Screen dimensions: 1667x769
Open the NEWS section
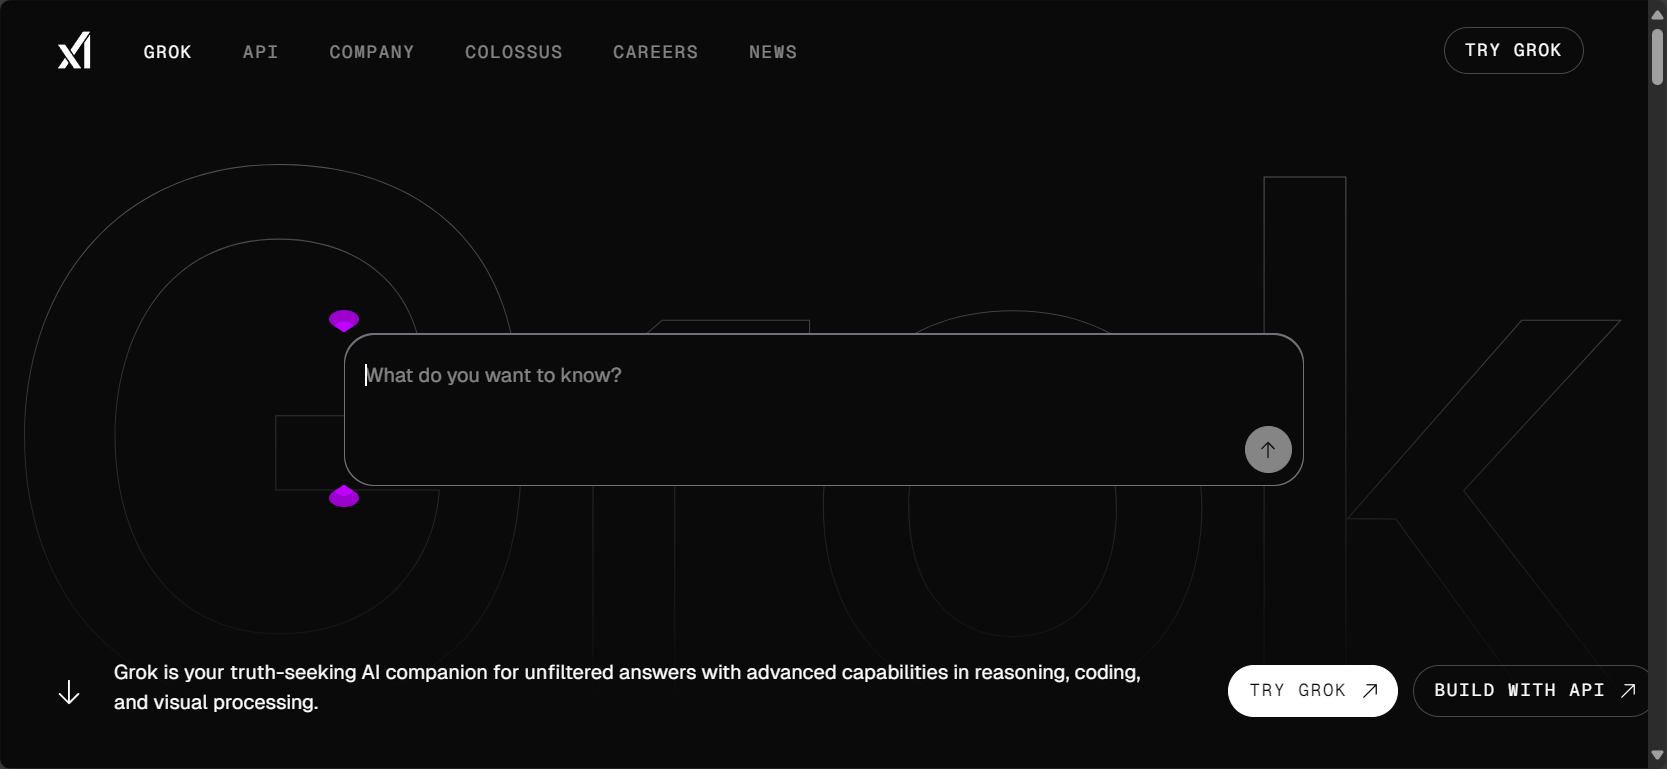click(773, 52)
